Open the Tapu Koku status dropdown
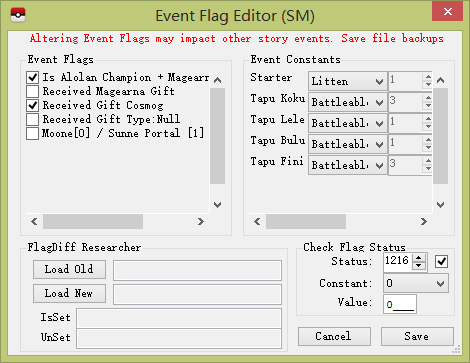Screen dimensions: 470x363 pyautogui.click(x=348, y=102)
